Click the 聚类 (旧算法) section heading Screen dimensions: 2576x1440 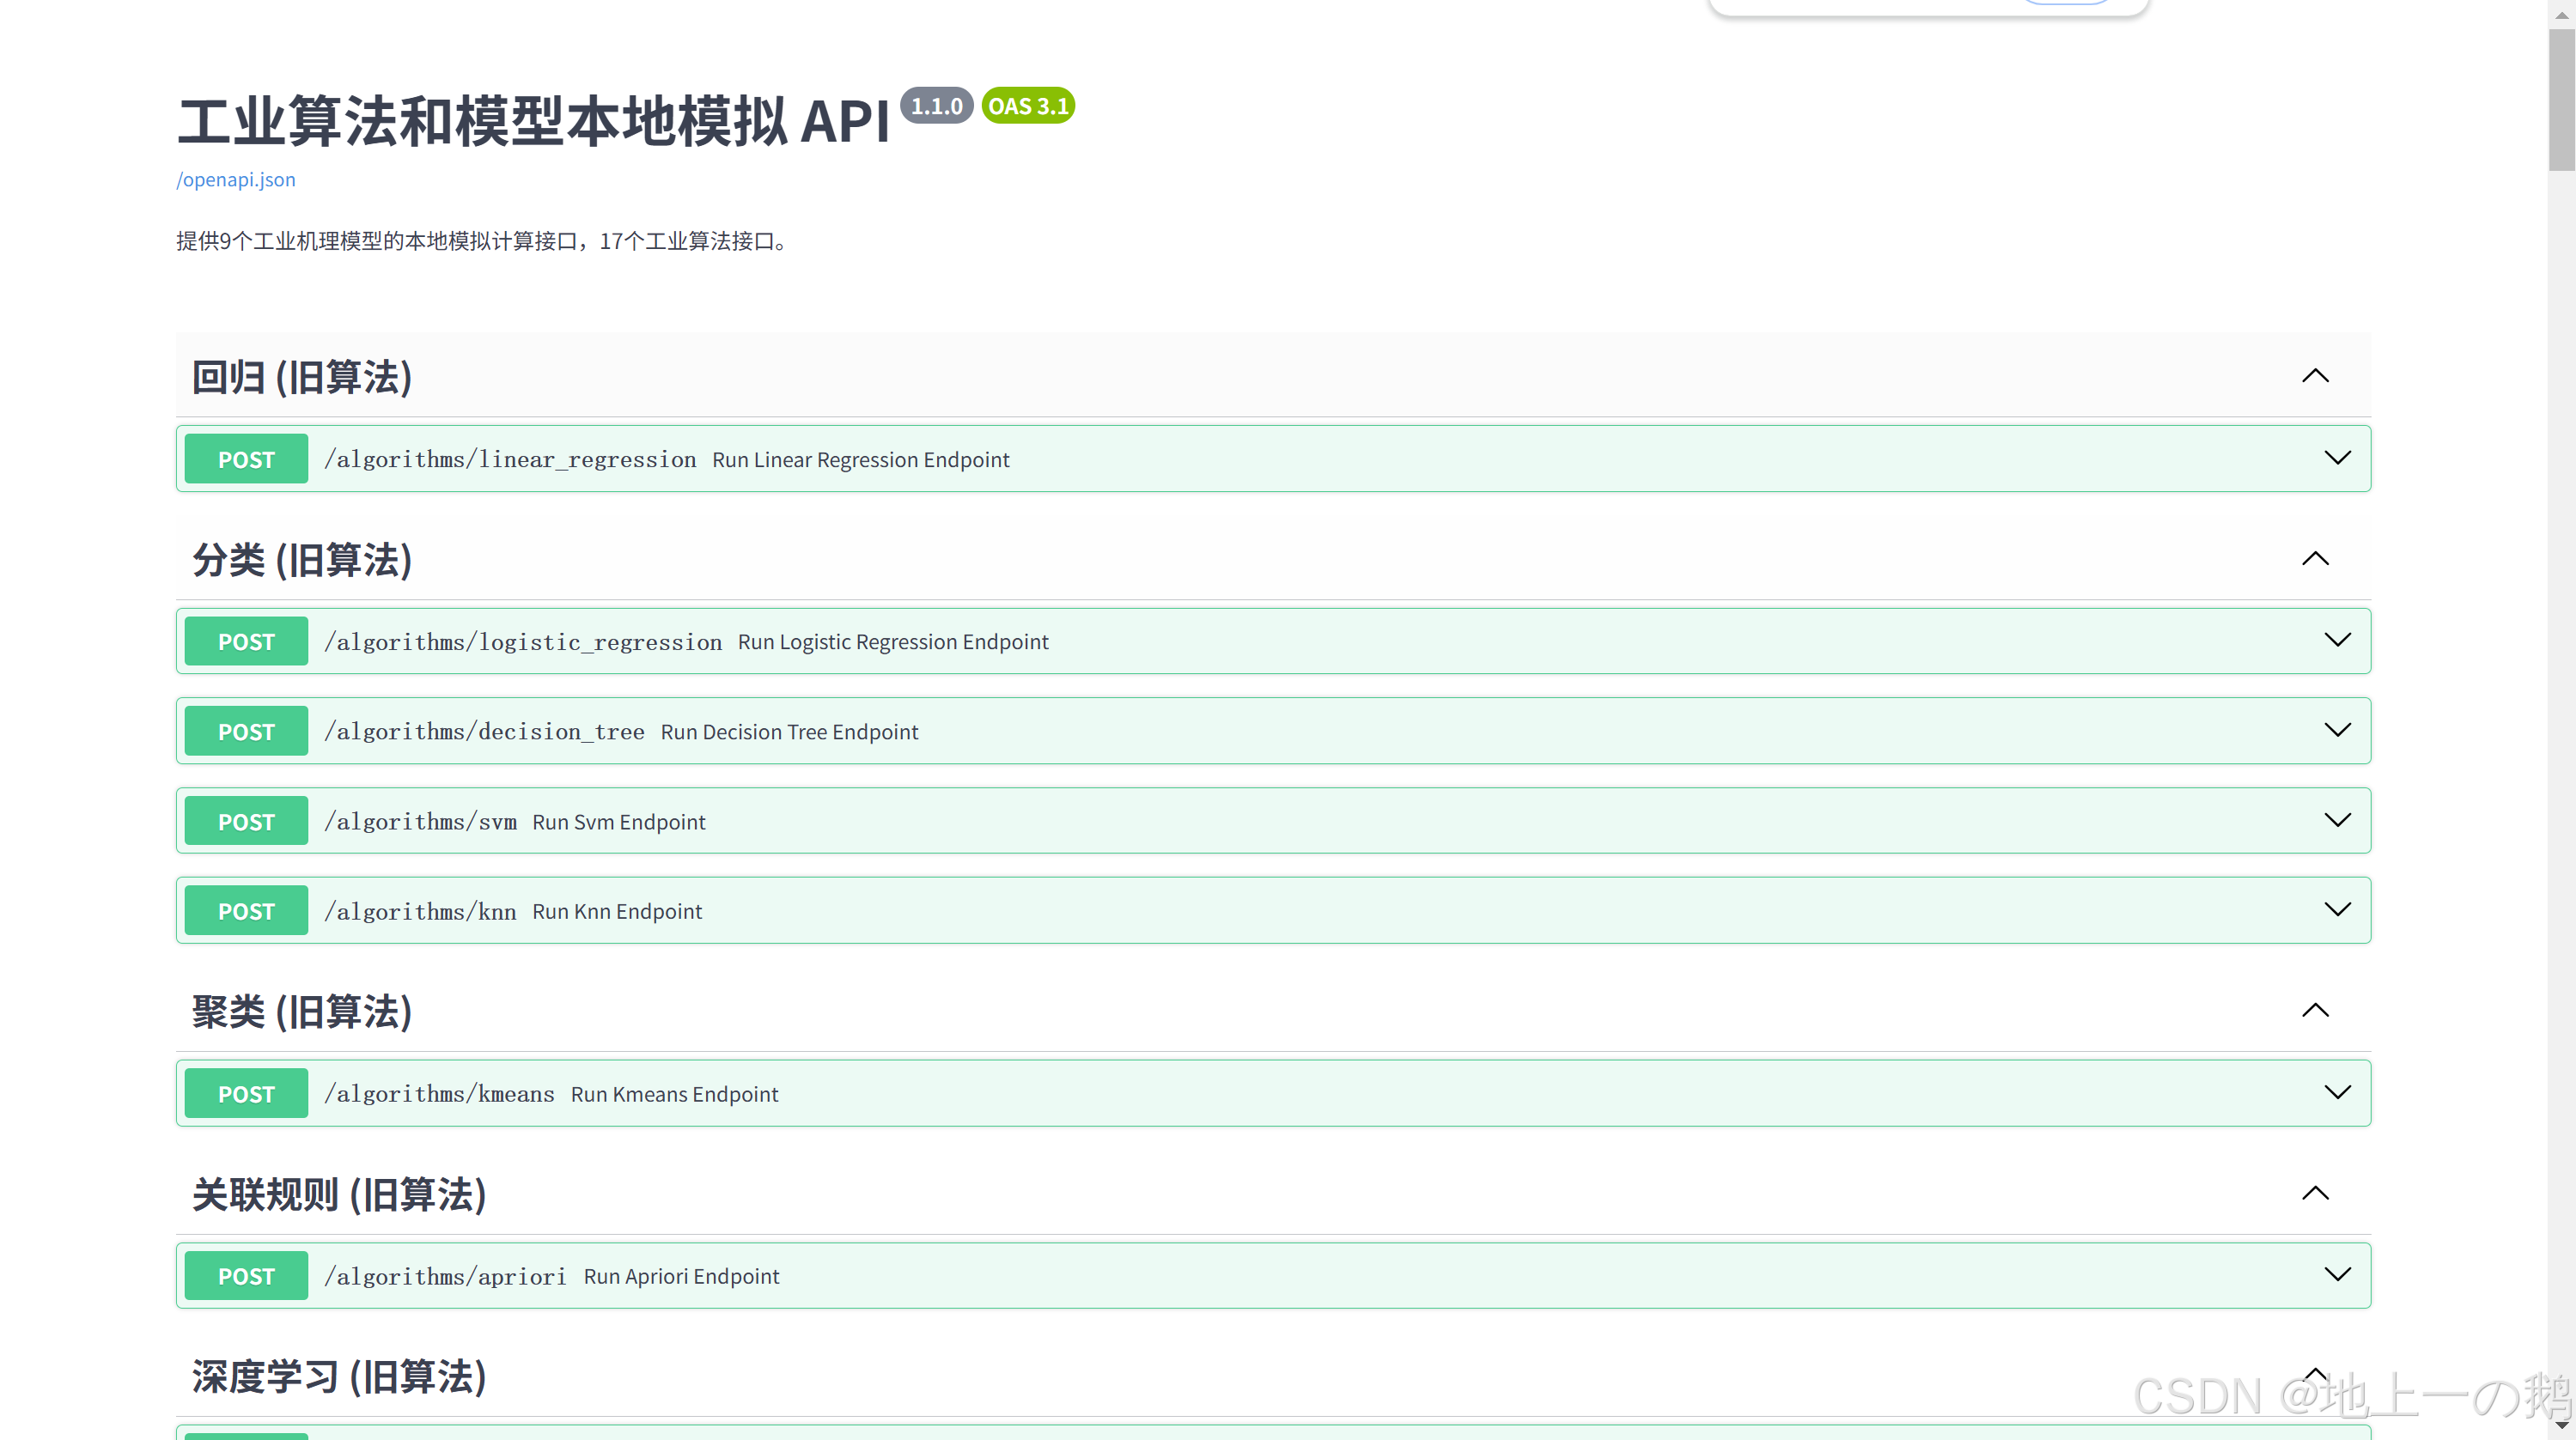pyautogui.click(x=302, y=1012)
